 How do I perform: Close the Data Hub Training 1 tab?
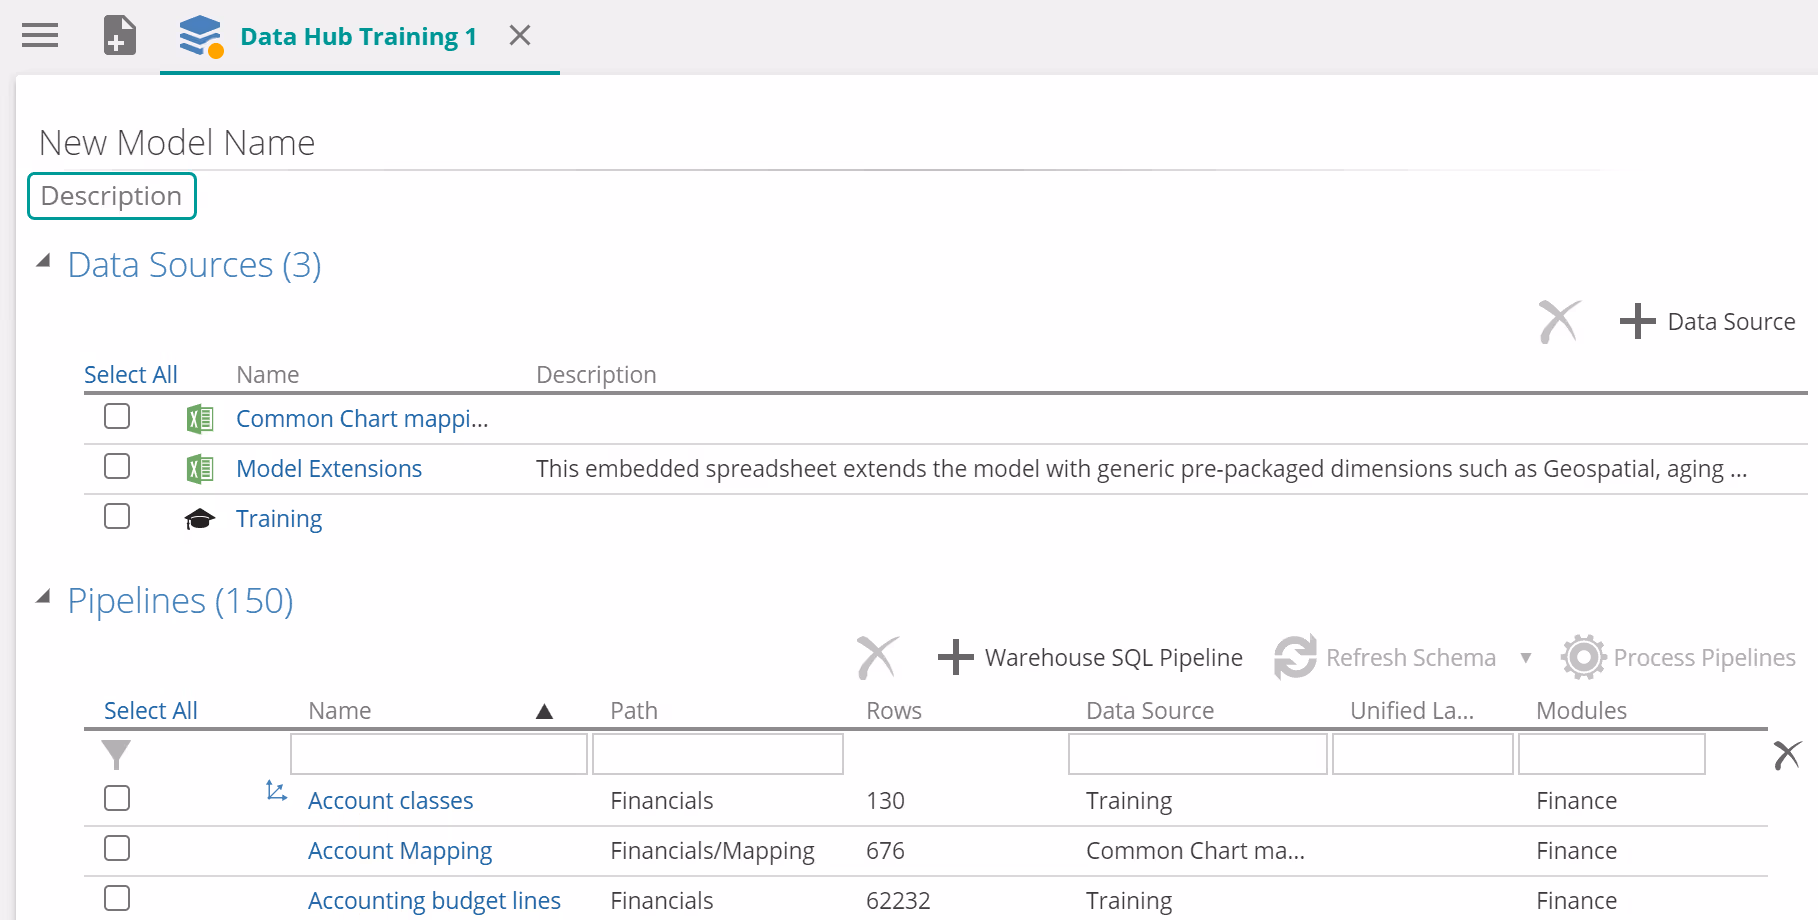click(519, 36)
